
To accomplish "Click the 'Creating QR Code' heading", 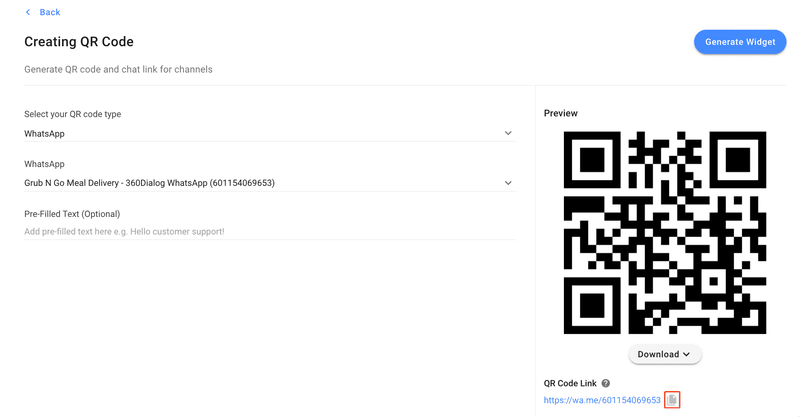I will (x=79, y=42).
